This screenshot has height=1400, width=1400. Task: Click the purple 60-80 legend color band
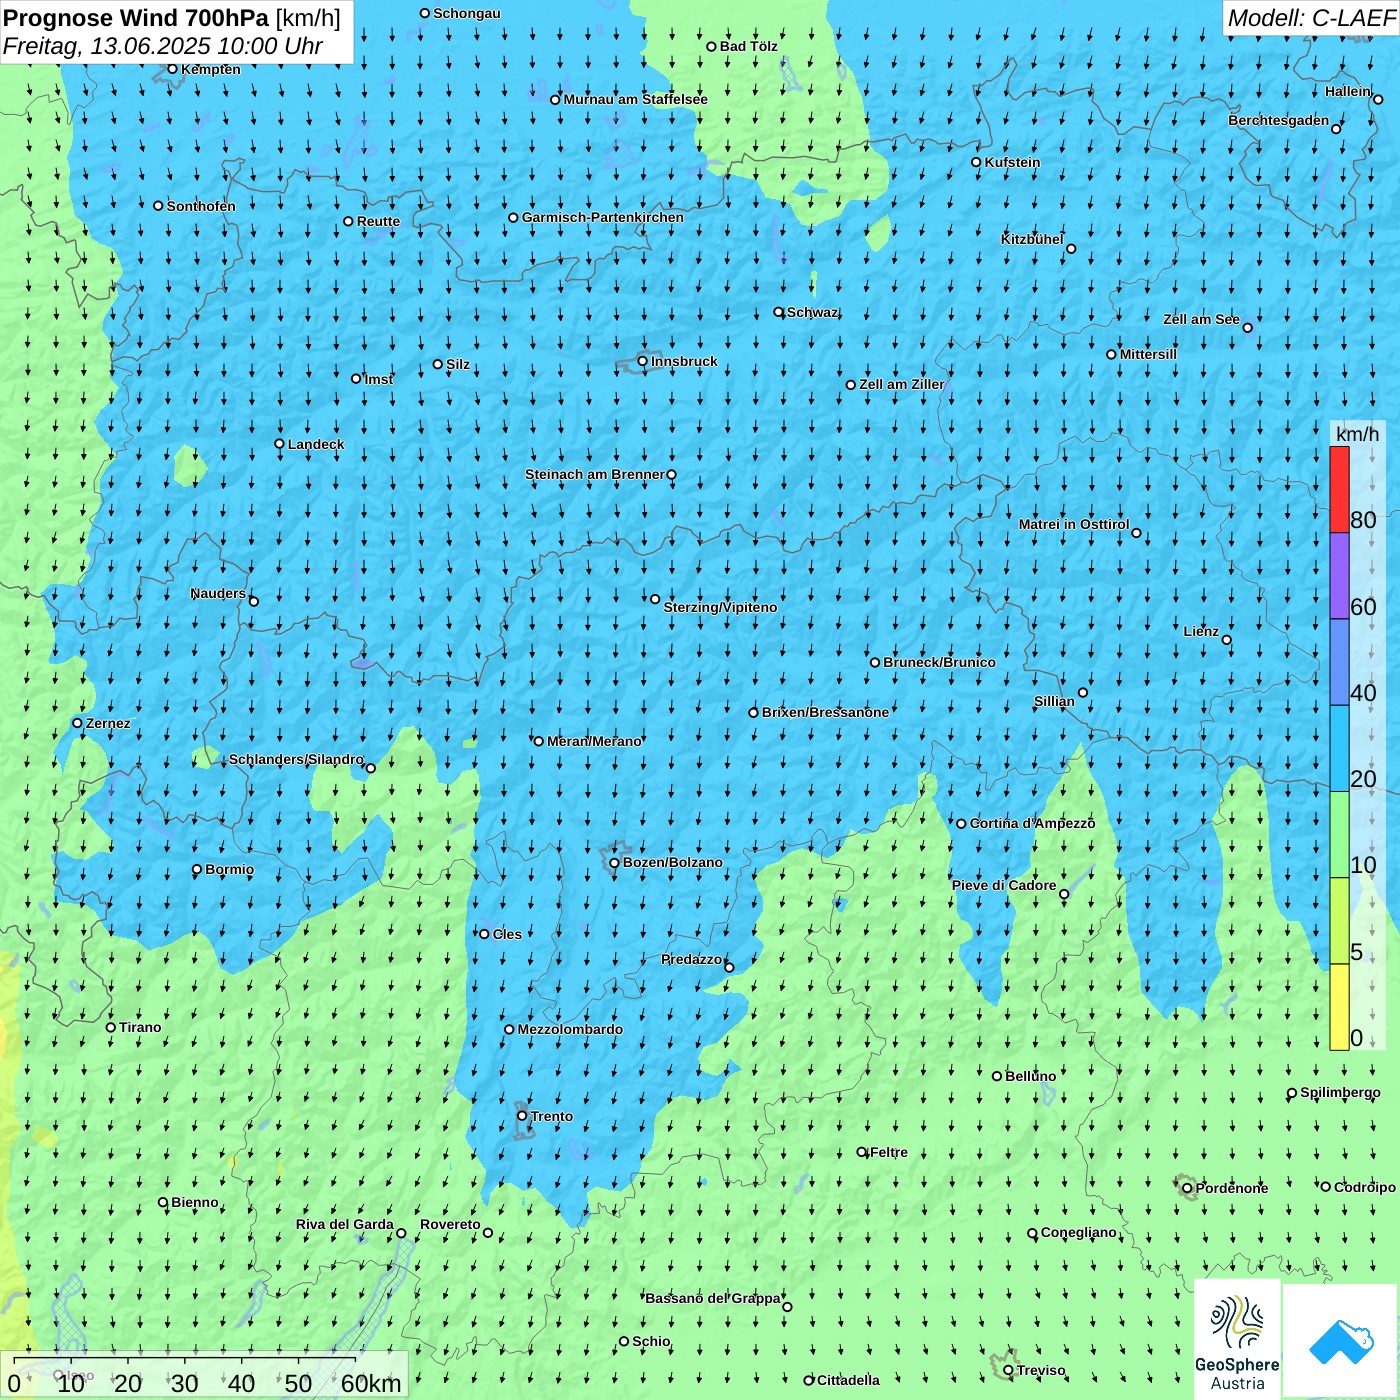click(1339, 576)
